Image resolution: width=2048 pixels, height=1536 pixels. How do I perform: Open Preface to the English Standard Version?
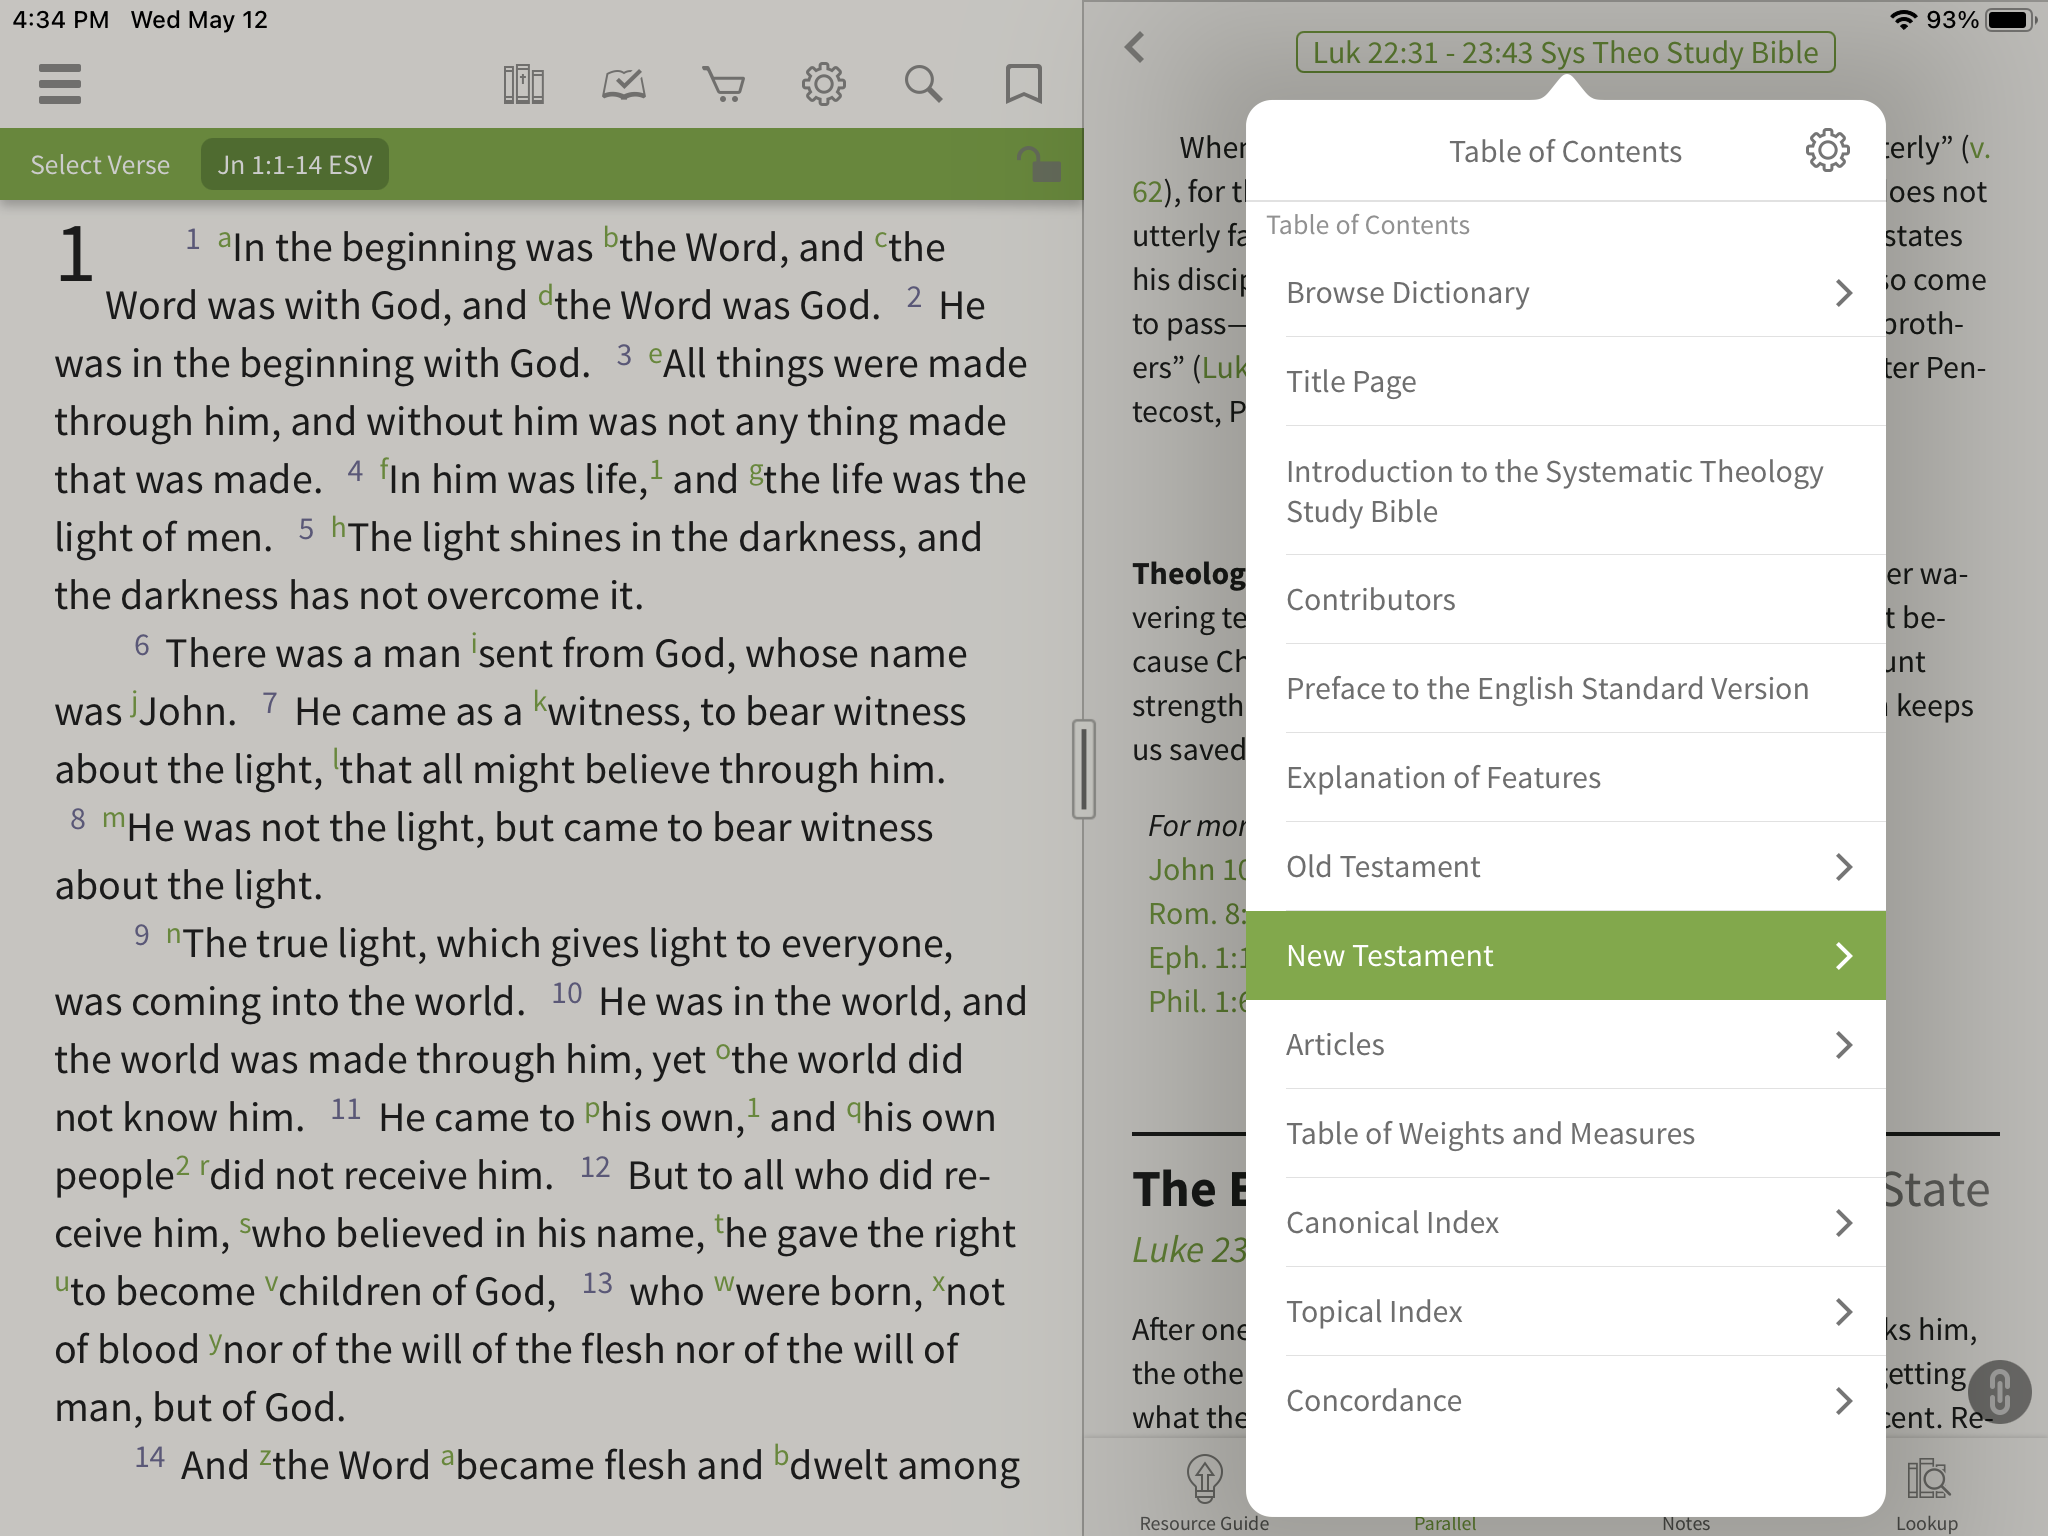click(1566, 688)
